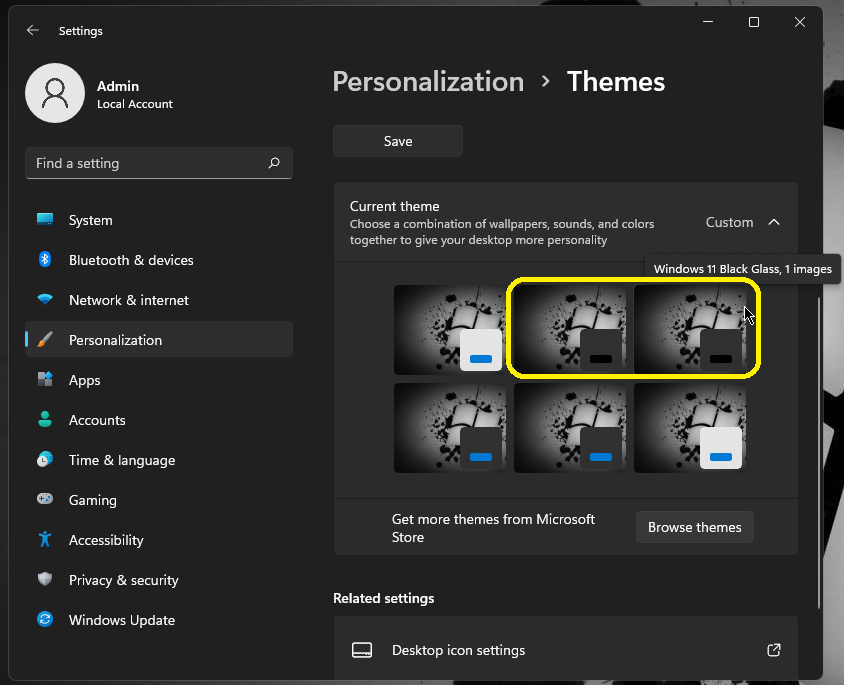
Task: Collapse the Current theme chevron
Action: (x=773, y=222)
